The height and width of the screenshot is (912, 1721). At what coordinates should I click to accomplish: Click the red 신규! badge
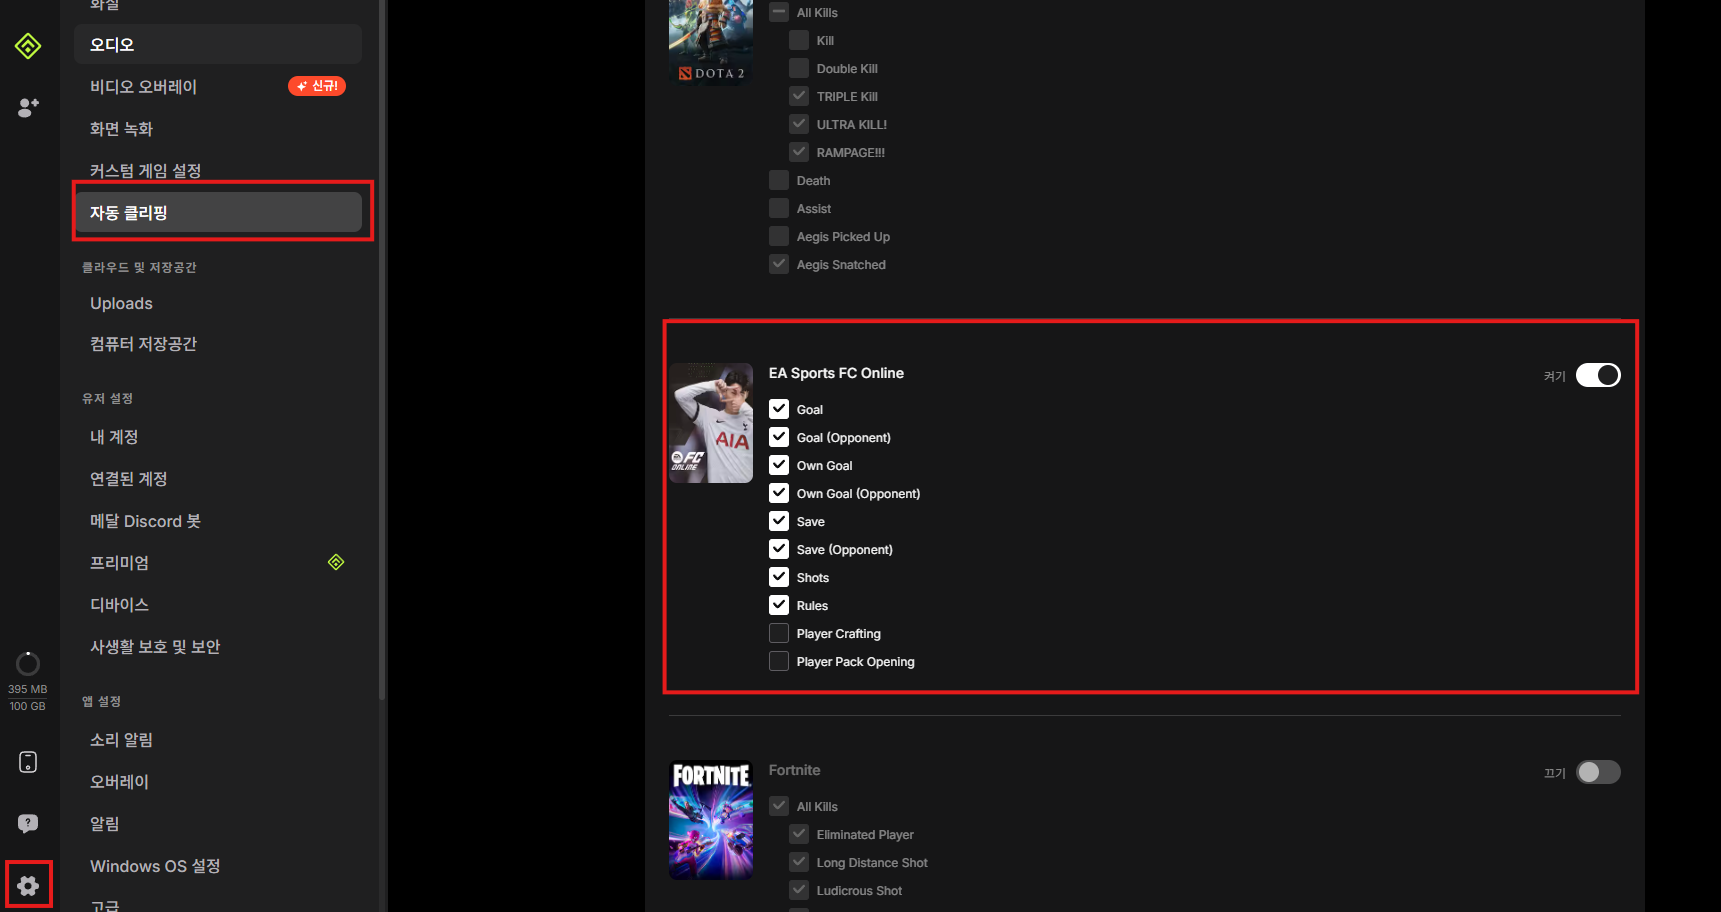tap(317, 86)
